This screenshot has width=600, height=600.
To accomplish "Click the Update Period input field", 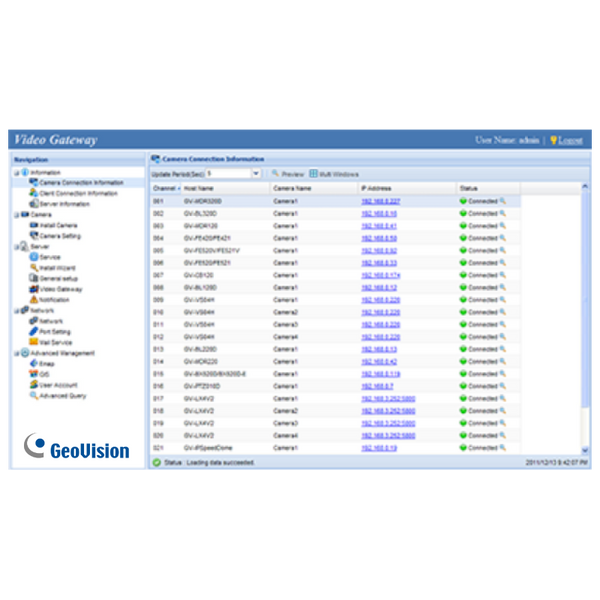I will [x=229, y=173].
